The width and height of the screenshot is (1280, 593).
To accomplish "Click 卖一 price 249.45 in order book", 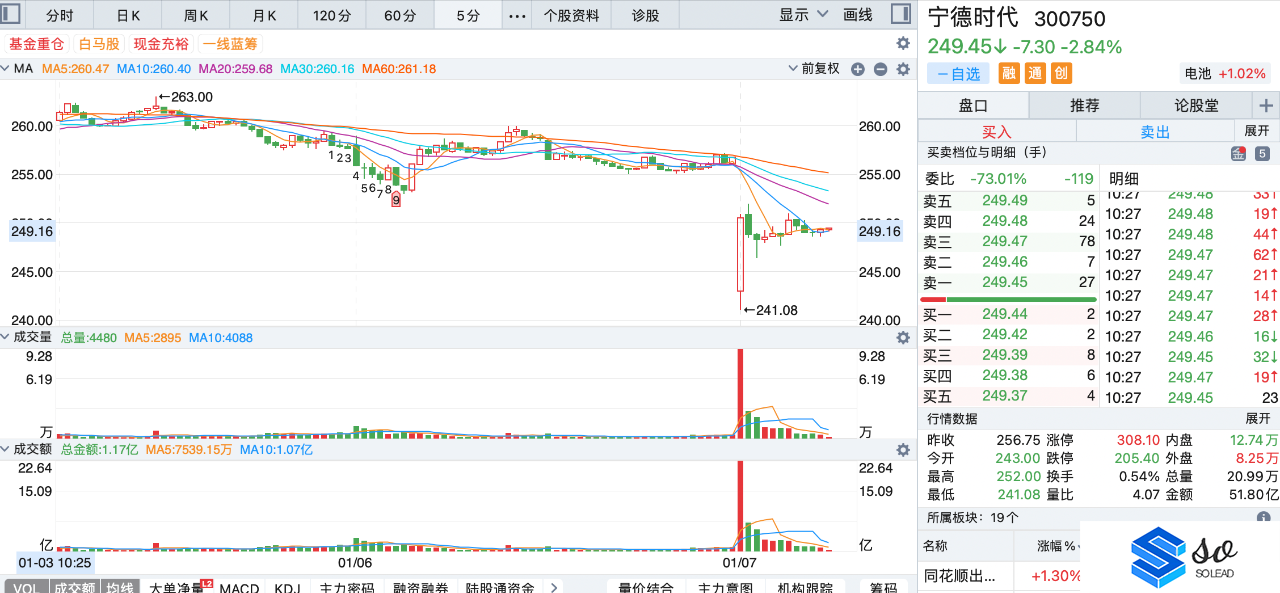I will pyautogui.click(x=1004, y=282).
